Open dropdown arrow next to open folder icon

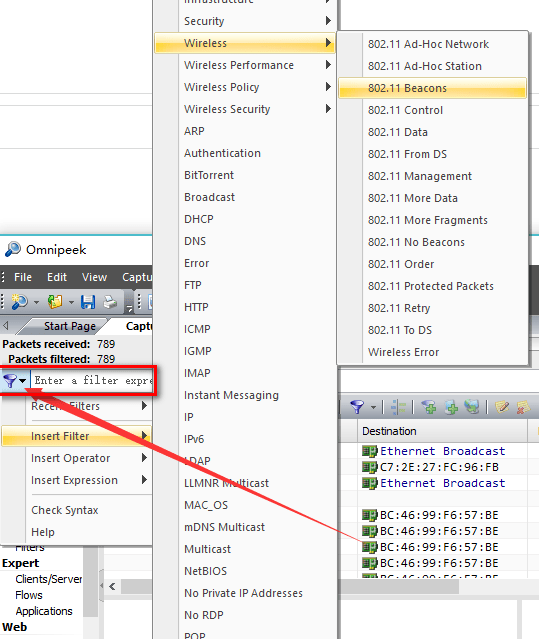(71, 302)
